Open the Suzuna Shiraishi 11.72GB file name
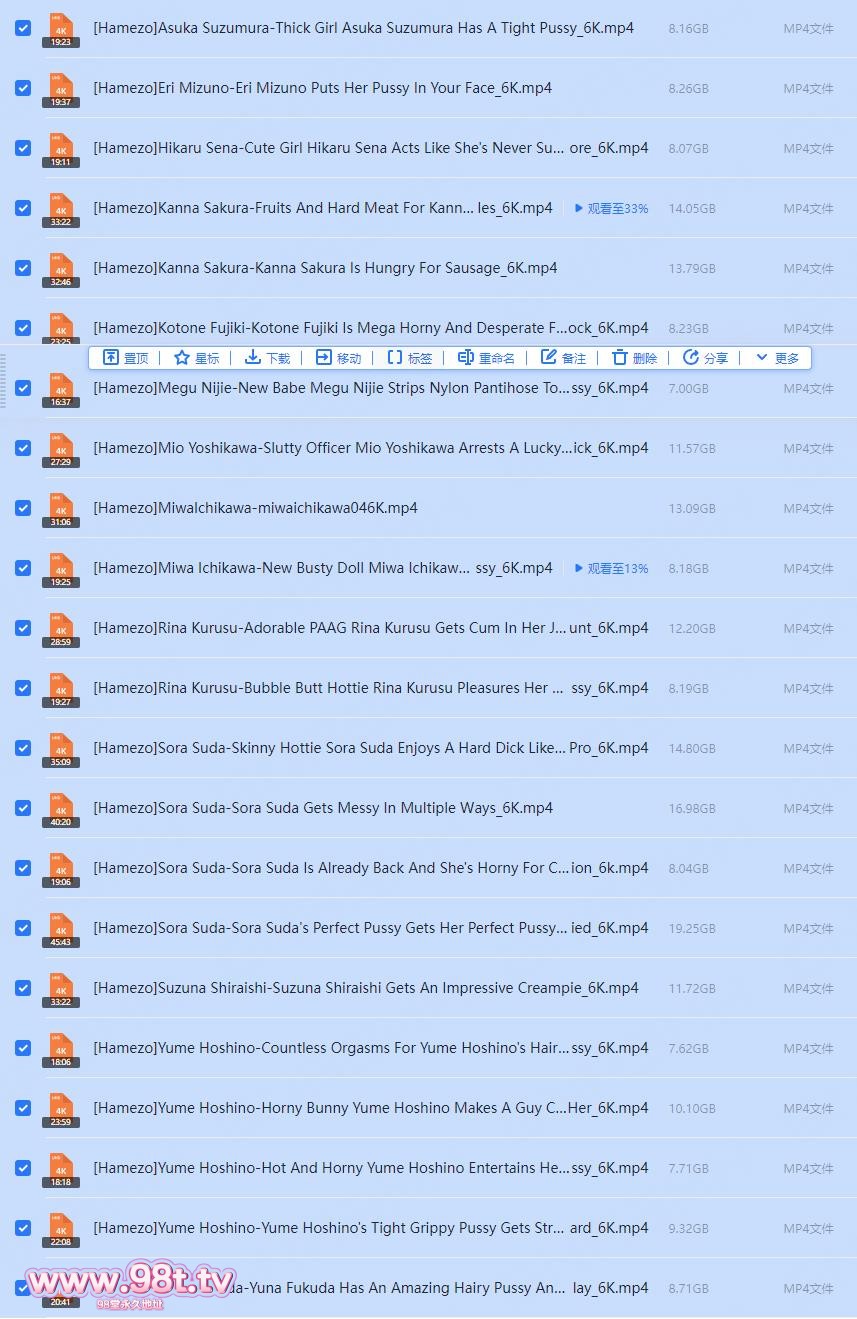Screen dimensions: 857x1319 (365, 988)
